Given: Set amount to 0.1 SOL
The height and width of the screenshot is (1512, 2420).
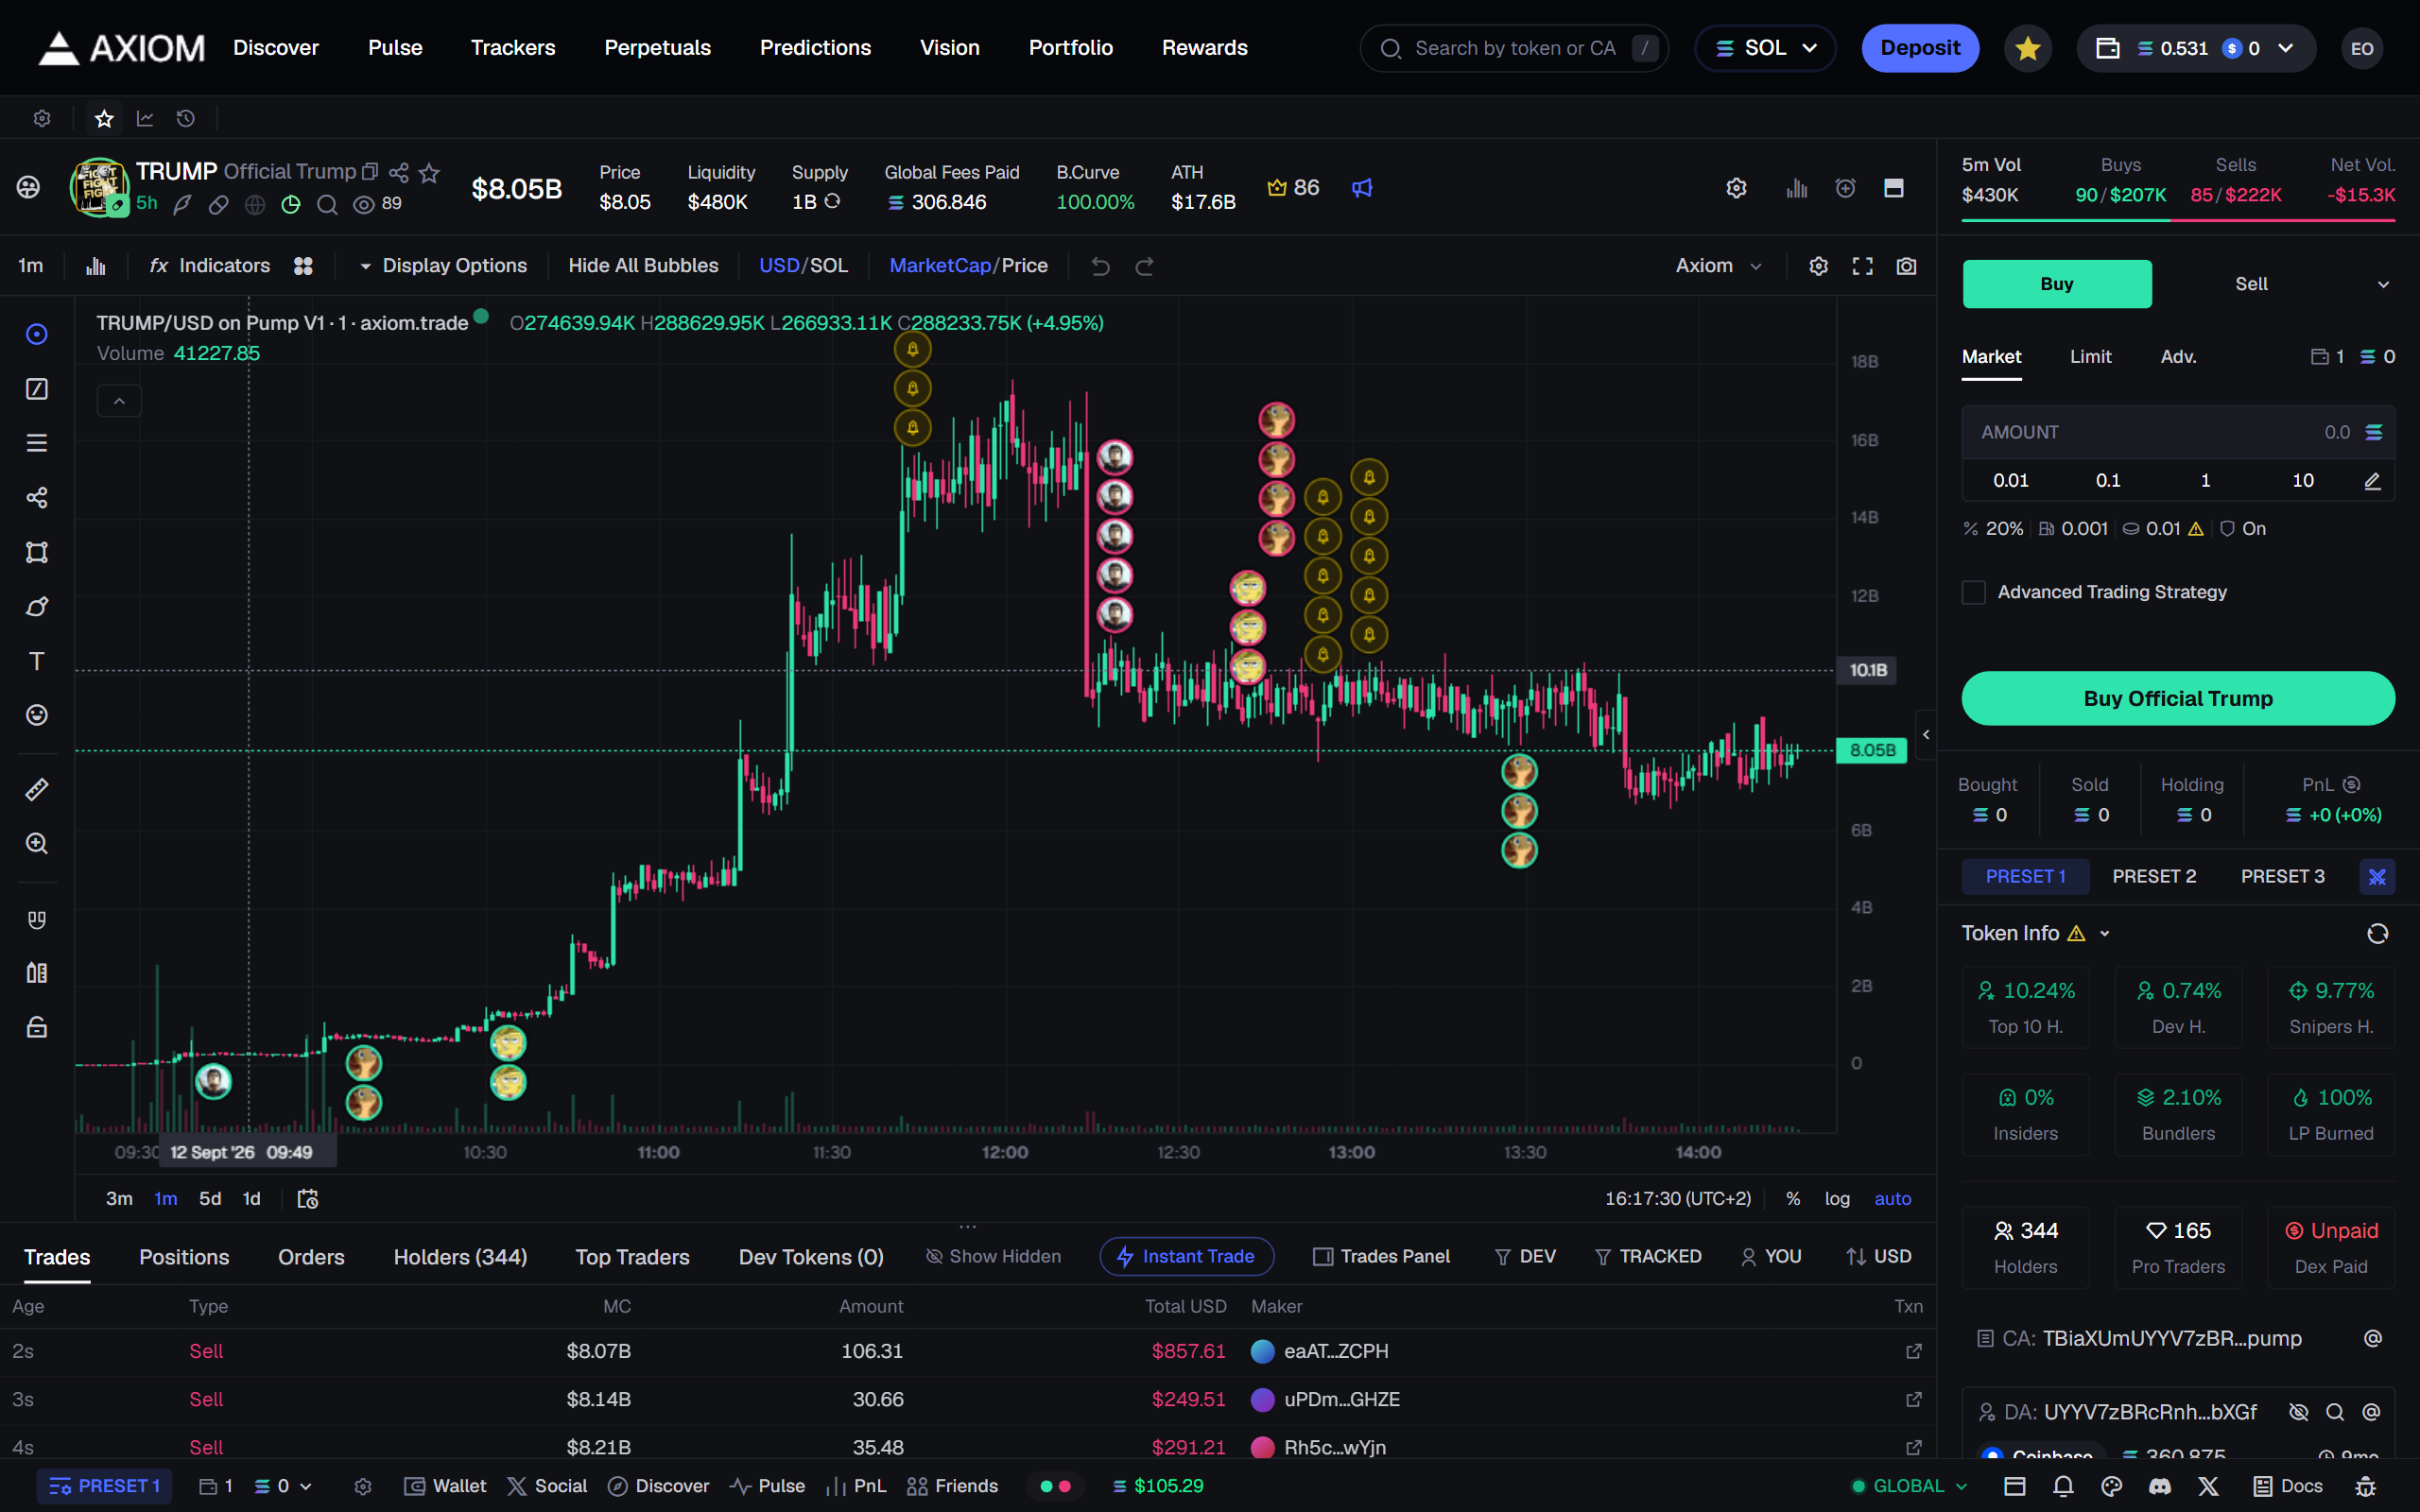Looking at the screenshot, I should click(x=2108, y=481).
